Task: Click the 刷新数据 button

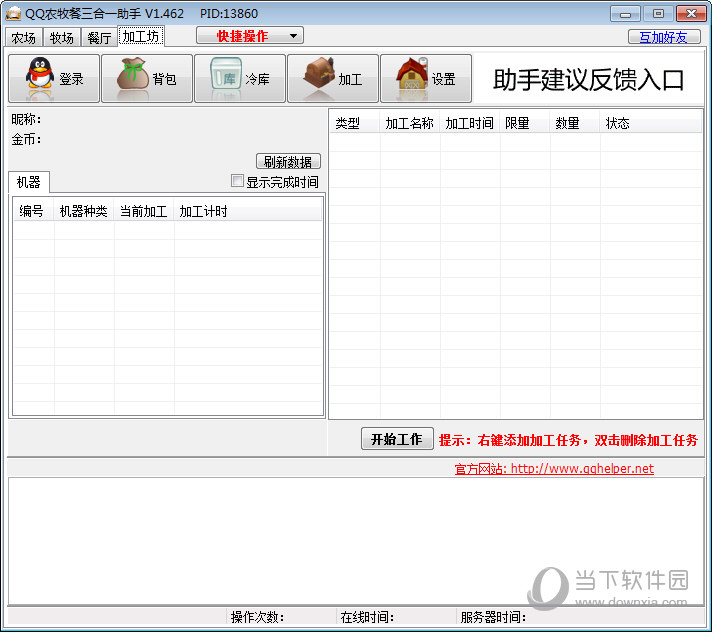Action: (x=288, y=162)
